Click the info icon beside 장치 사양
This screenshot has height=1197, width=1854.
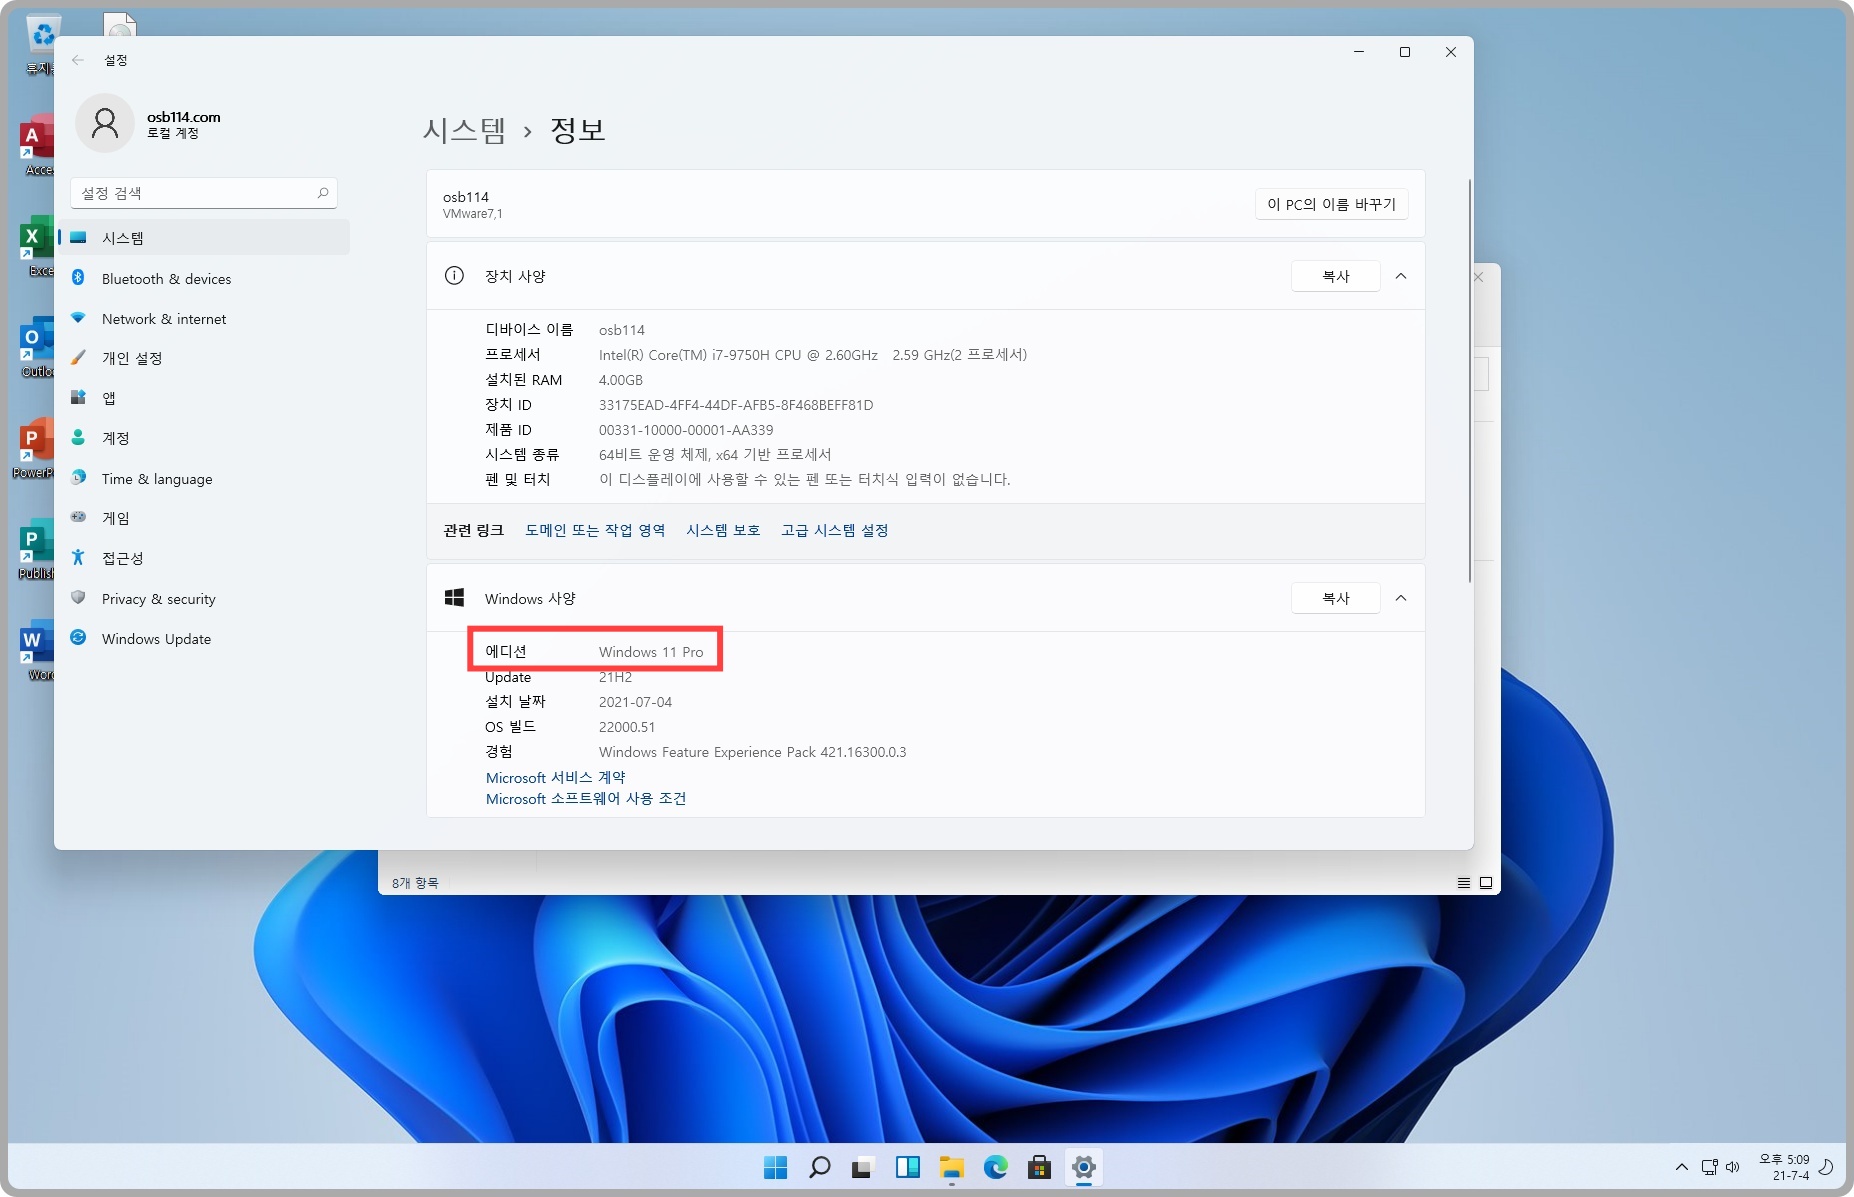tap(454, 275)
